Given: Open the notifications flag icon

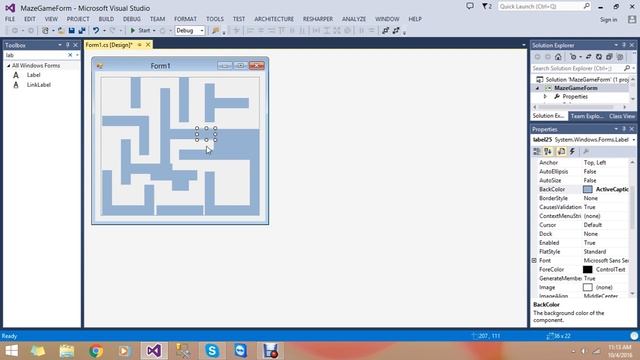Looking at the screenshot, I should pyautogui.click(x=487, y=6).
